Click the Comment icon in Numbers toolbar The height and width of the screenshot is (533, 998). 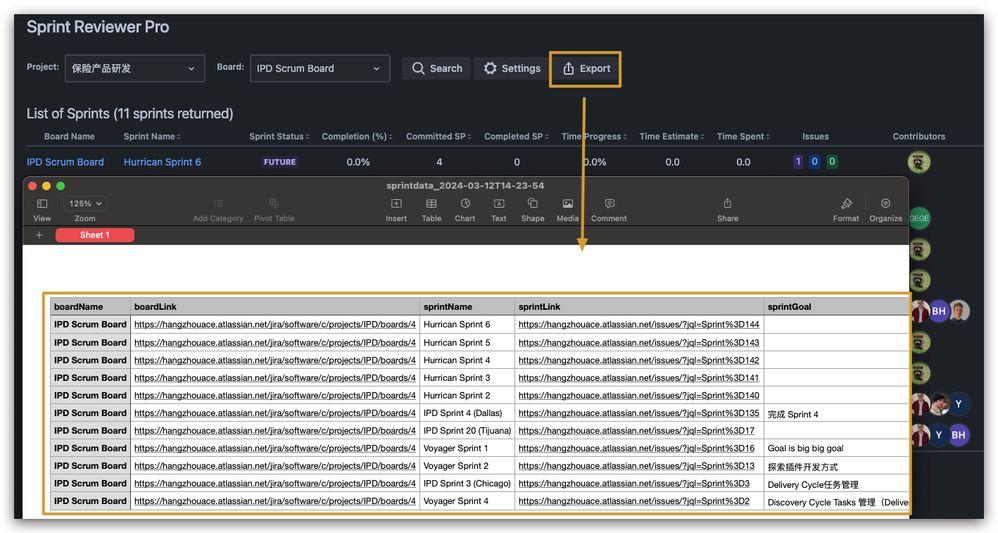pyautogui.click(x=610, y=204)
